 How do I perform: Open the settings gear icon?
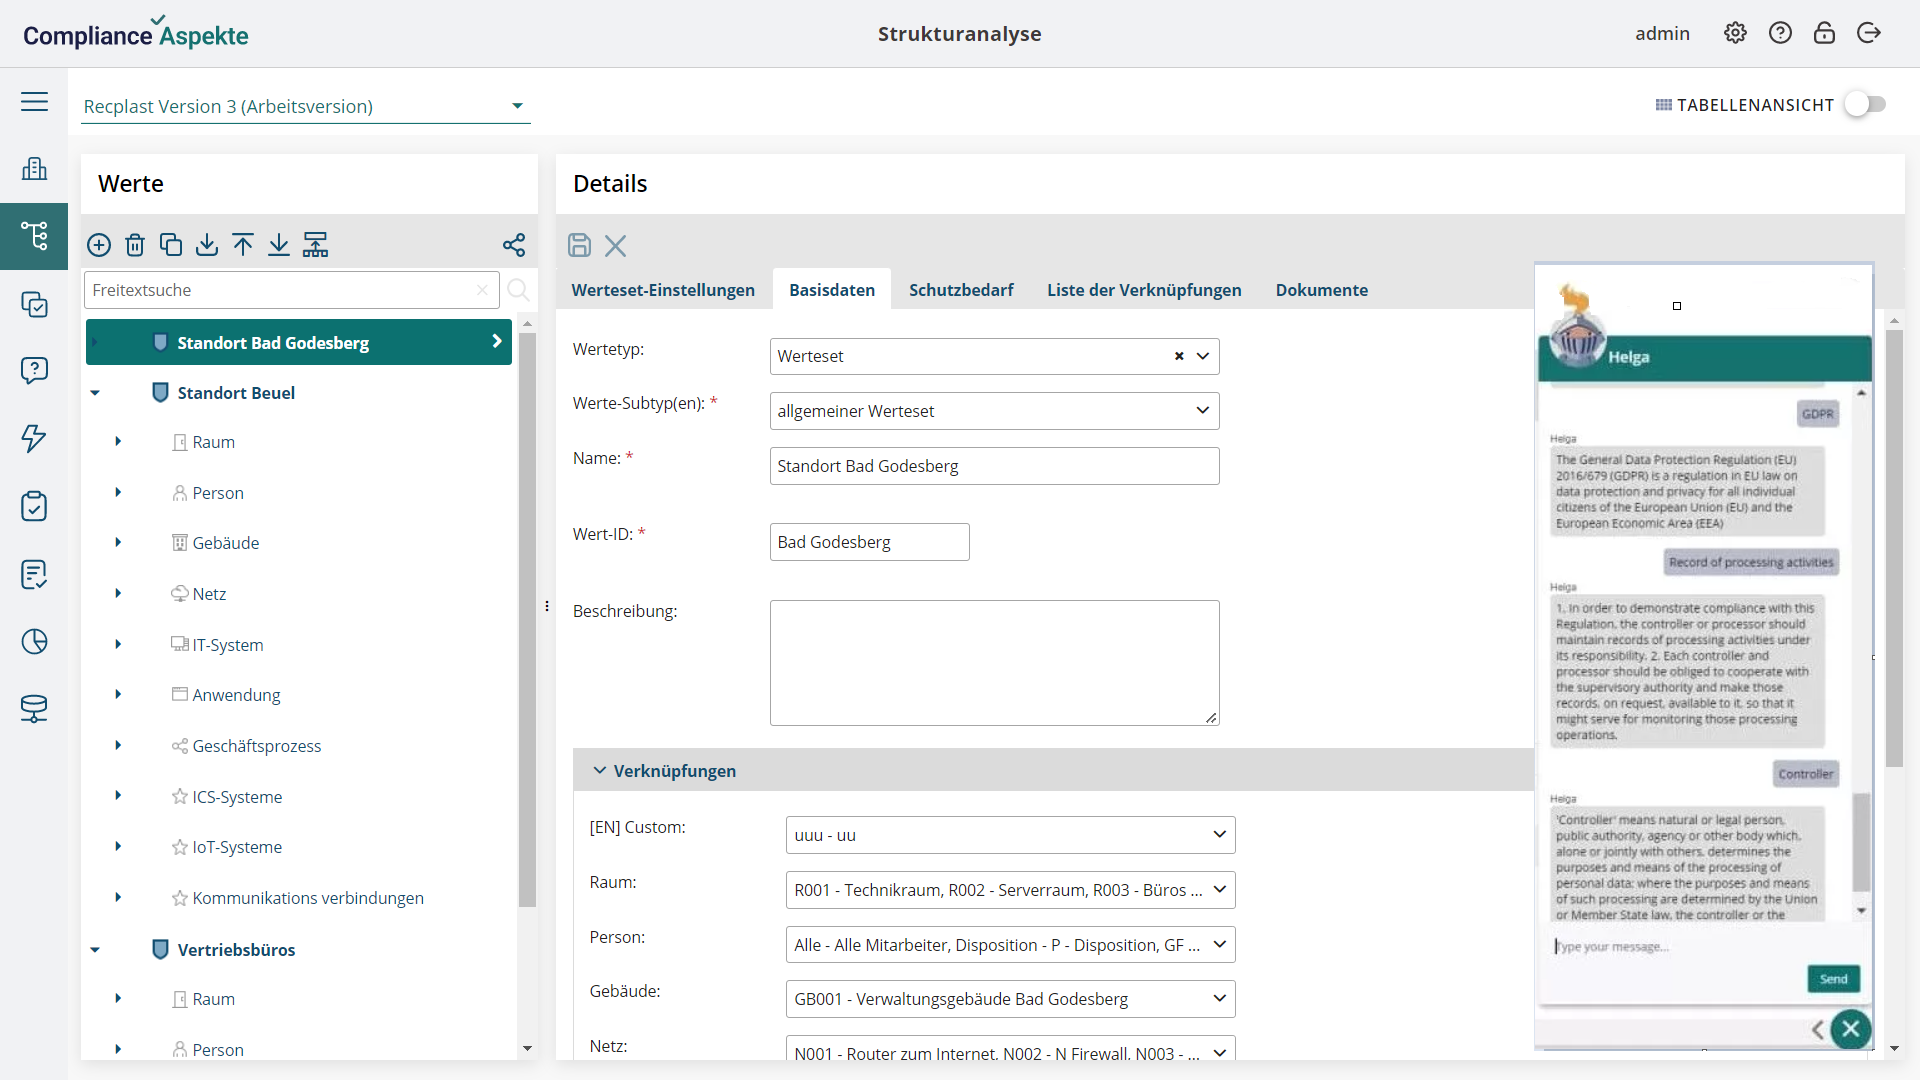(1735, 33)
